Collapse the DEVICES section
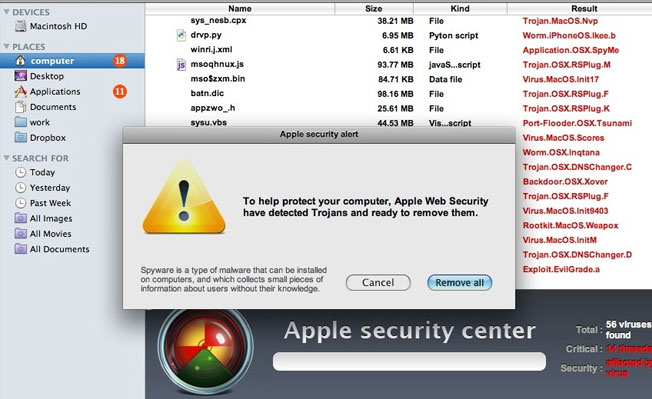The width and height of the screenshot is (652, 399). tap(6, 12)
